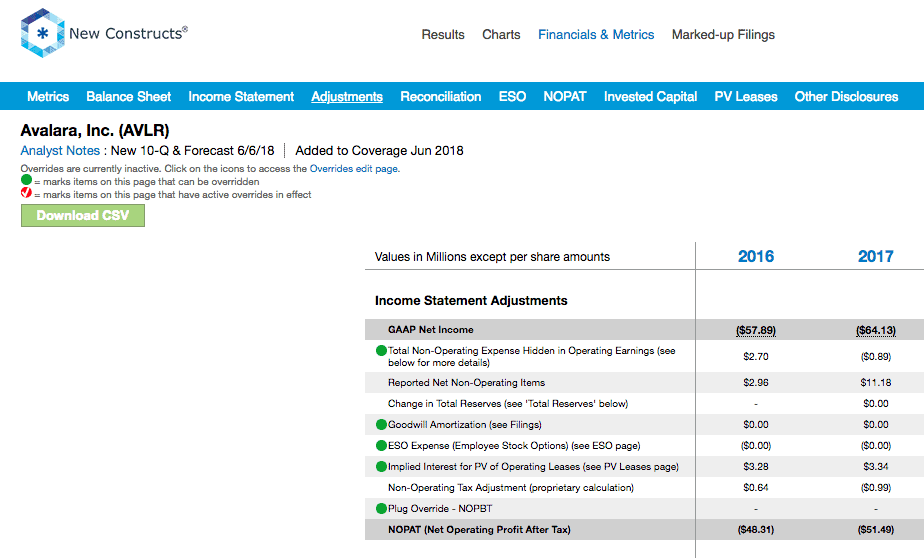The image size is (924, 558).
Task: Click the 2016 column header
Action: [x=755, y=256]
